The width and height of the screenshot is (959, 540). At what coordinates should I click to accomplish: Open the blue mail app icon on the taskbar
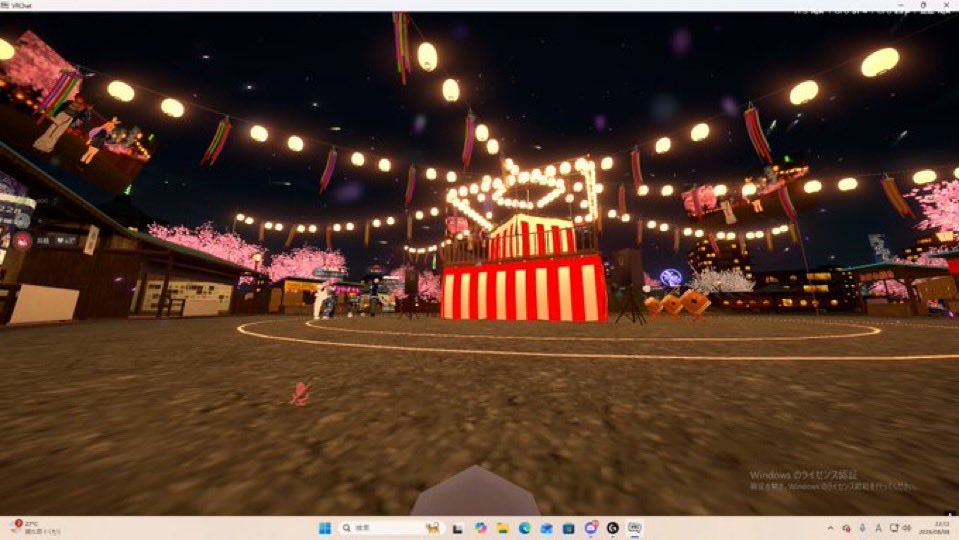click(x=547, y=528)
